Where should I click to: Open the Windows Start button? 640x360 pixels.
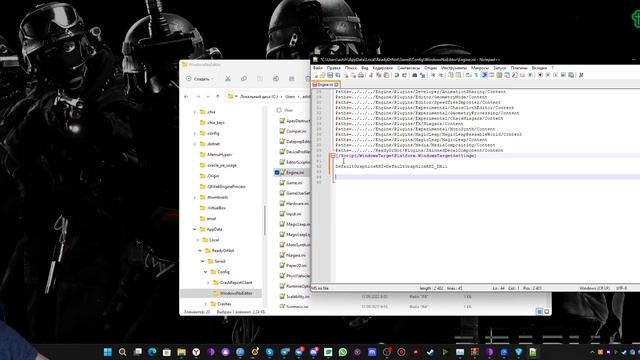pos(108,352)
